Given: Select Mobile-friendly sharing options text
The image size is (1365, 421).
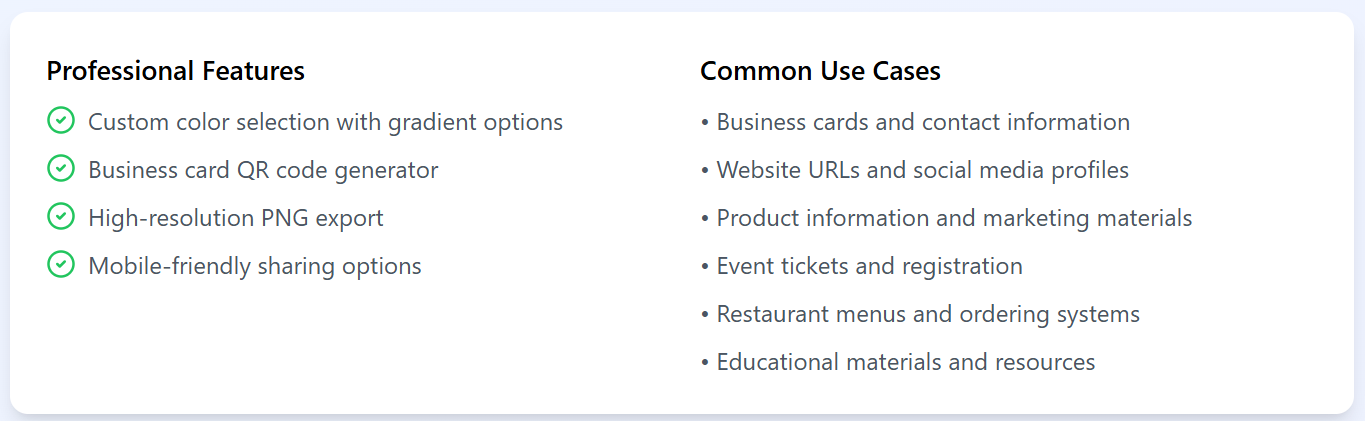Looking at the screenshot, I should (255, 266).
